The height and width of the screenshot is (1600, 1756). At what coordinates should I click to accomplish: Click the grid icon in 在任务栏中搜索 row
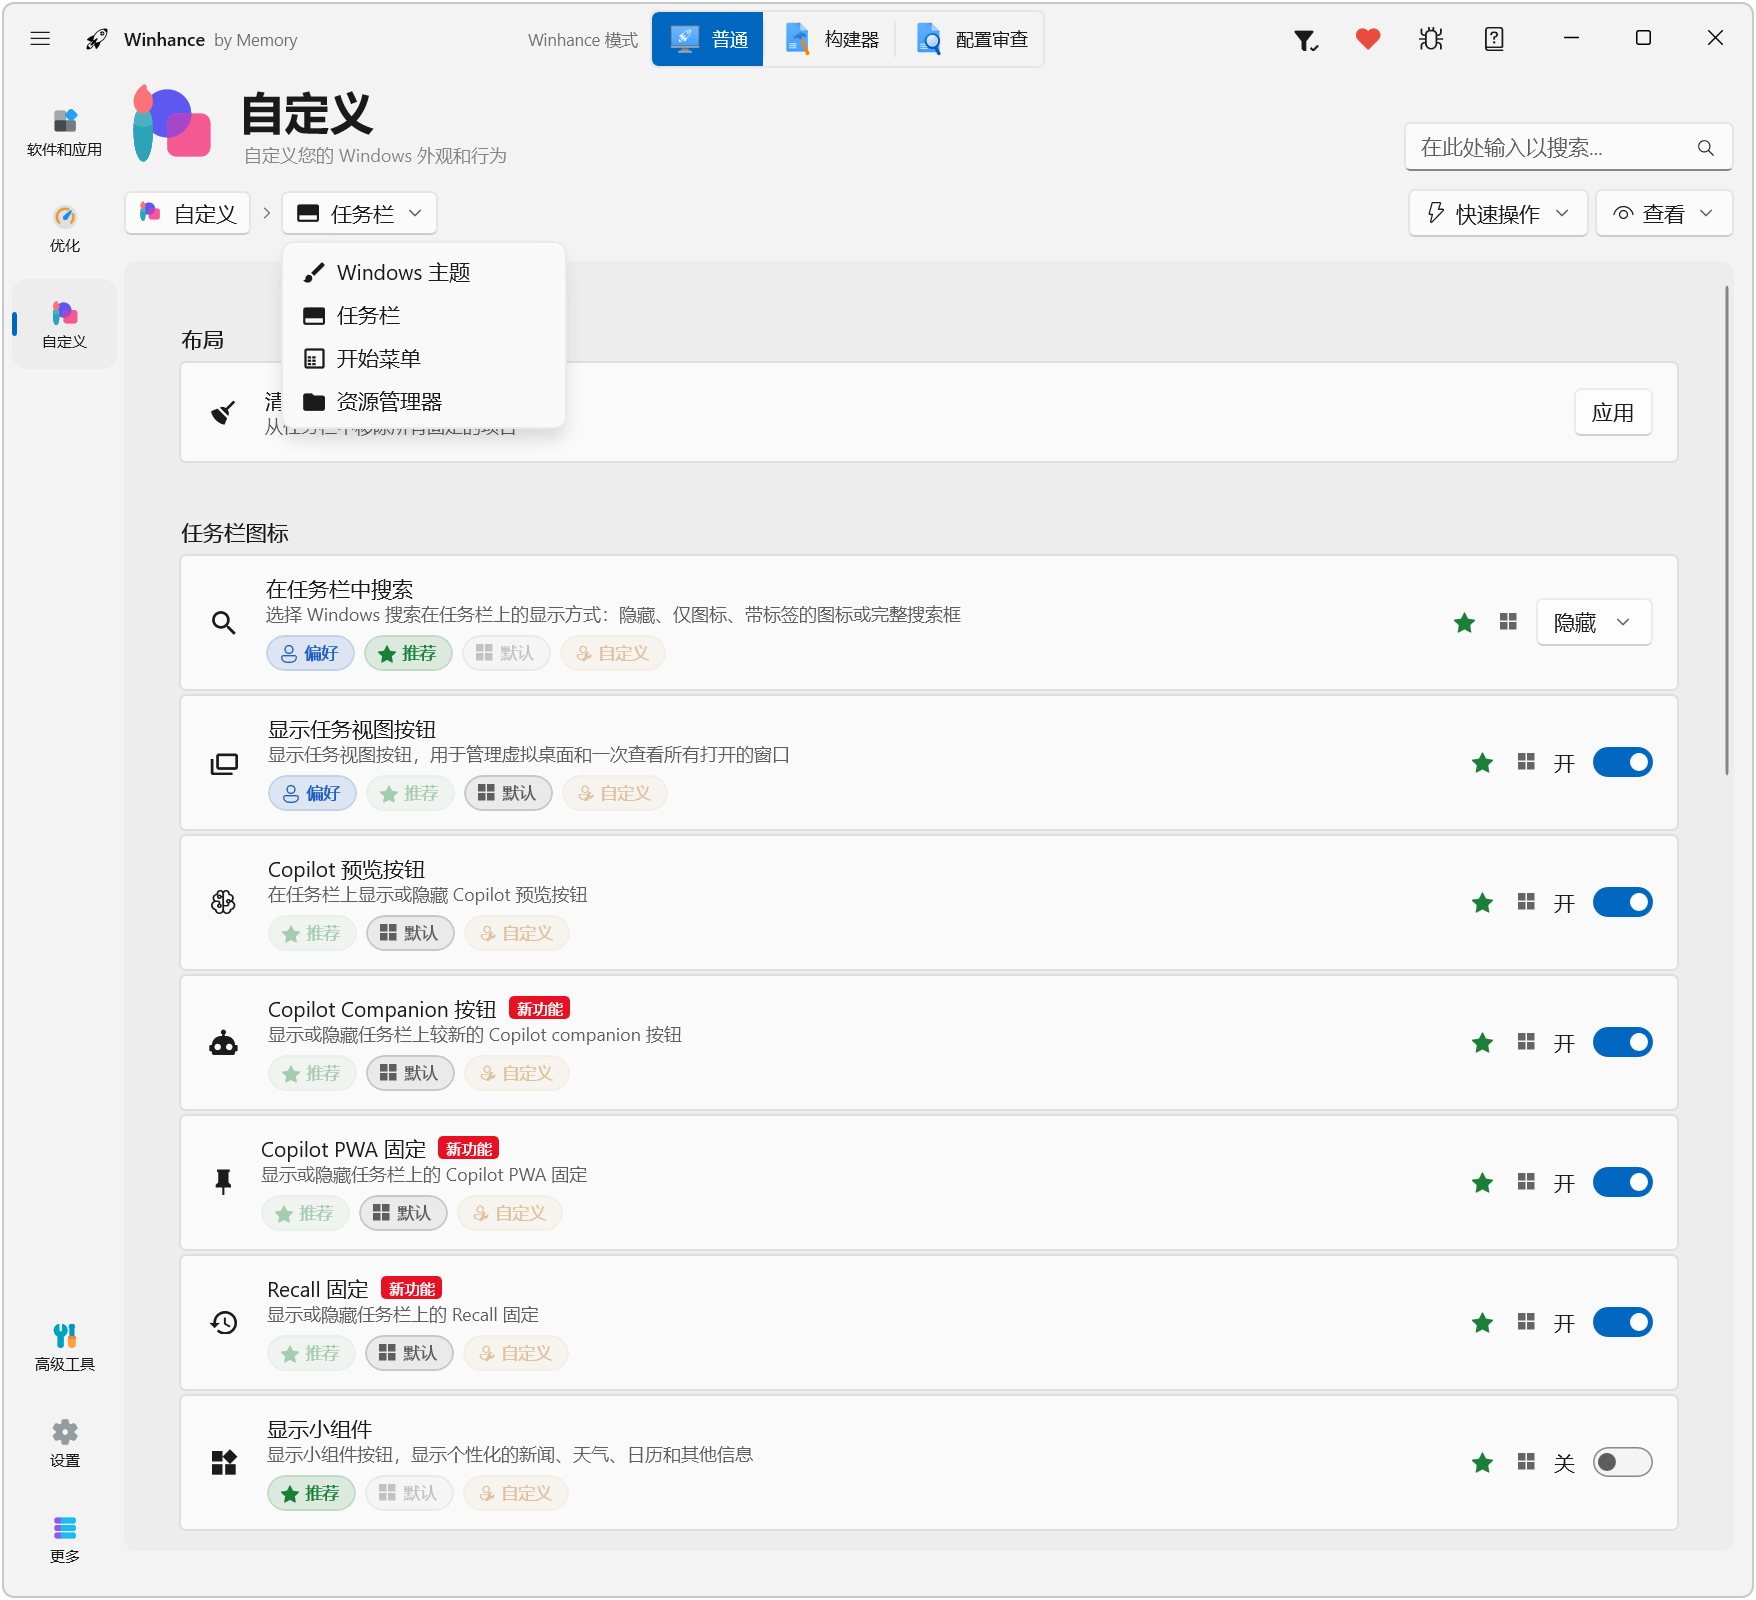pos(1509,622)
